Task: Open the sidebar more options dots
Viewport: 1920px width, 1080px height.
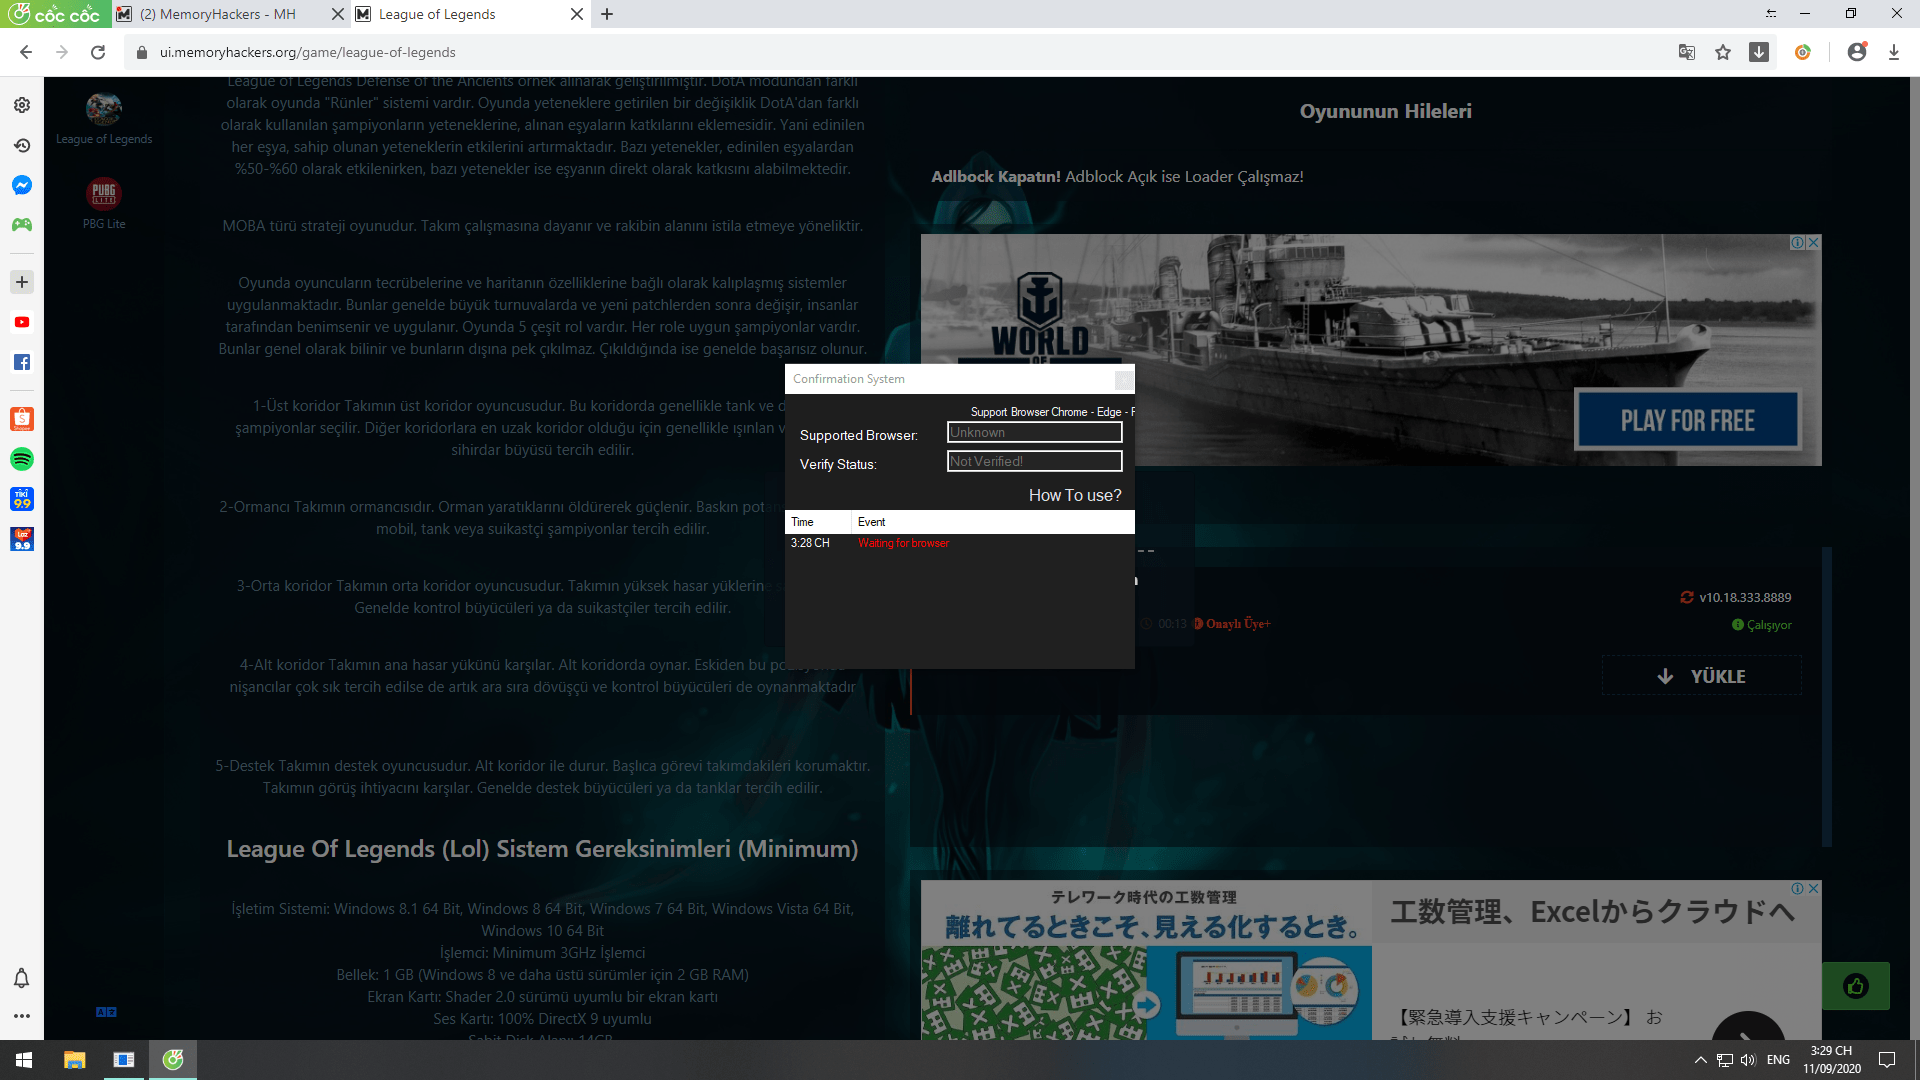Action: [21, 1016]
